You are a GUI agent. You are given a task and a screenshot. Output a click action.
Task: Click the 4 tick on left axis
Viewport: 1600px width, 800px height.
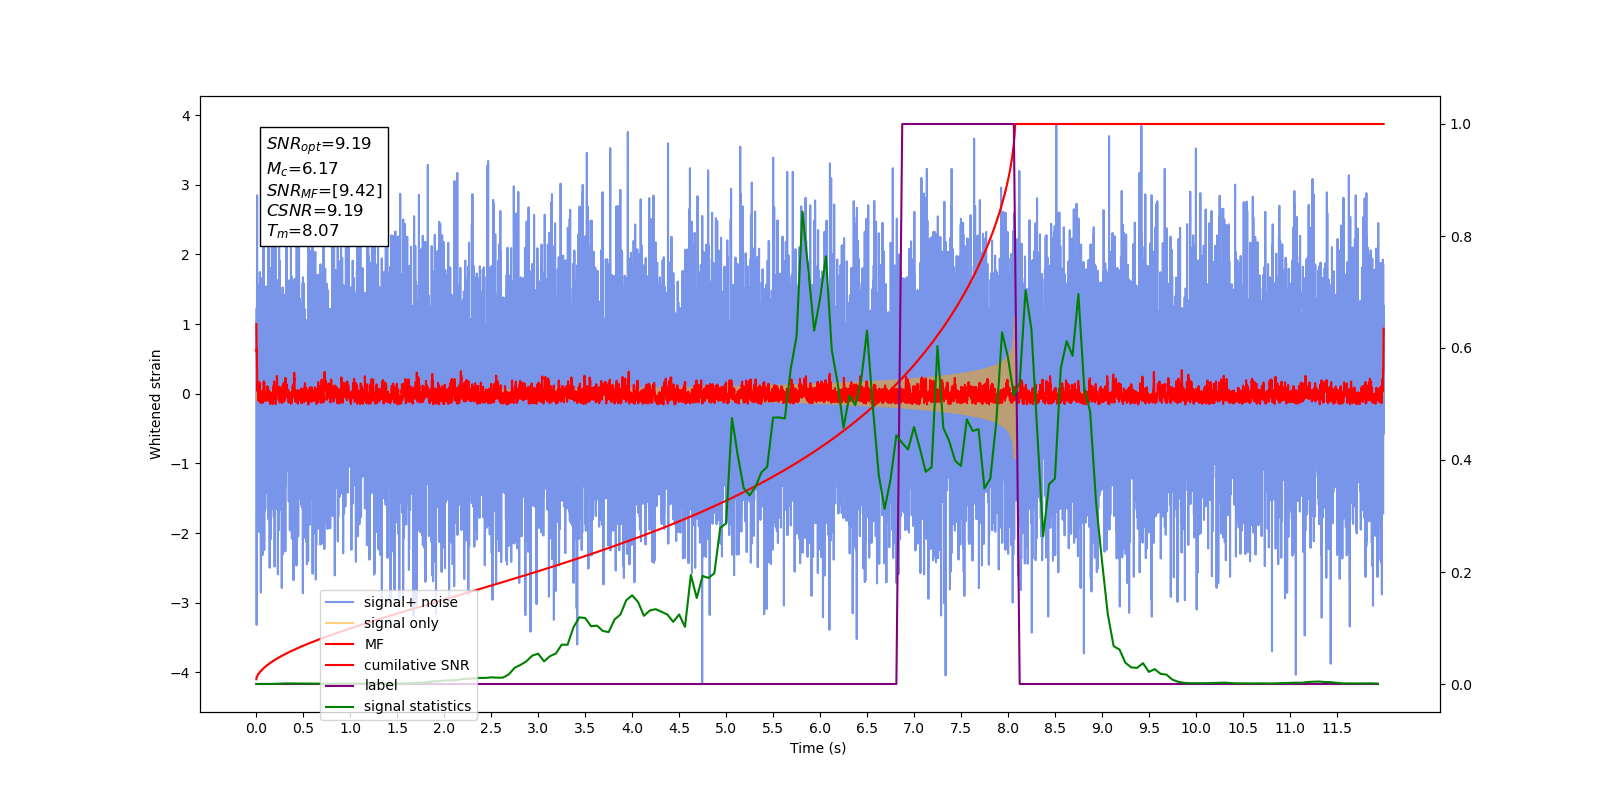pyautogui.click(x=185, y=116)
